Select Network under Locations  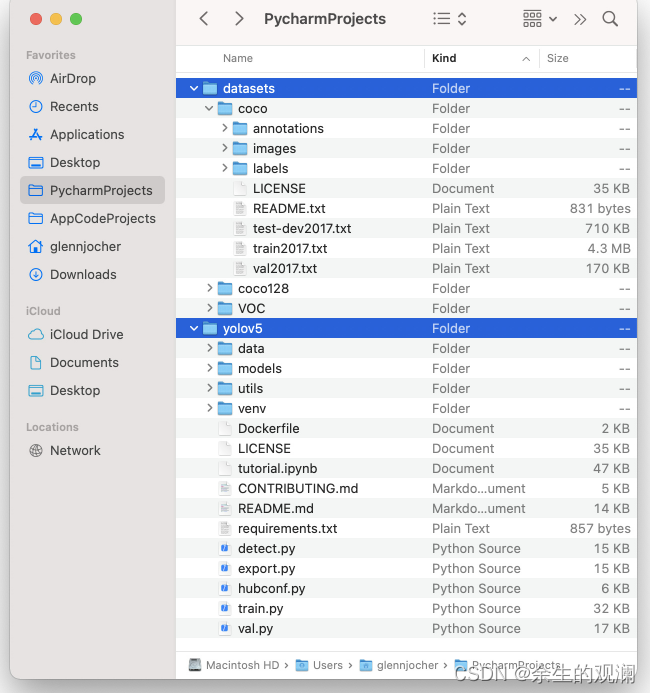click(75, 450)
